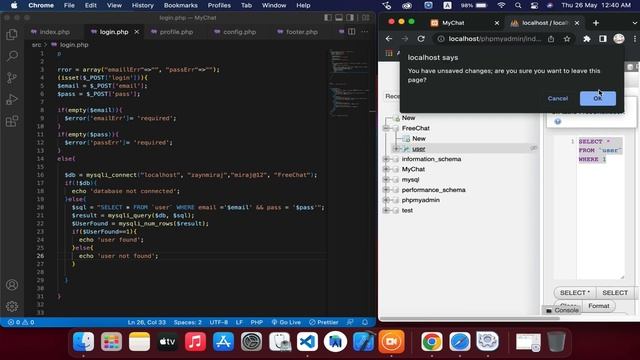The height and width of the screenshot is (360, 640).
Task: Open the Extensions view in VS Code
Action: 12,121
